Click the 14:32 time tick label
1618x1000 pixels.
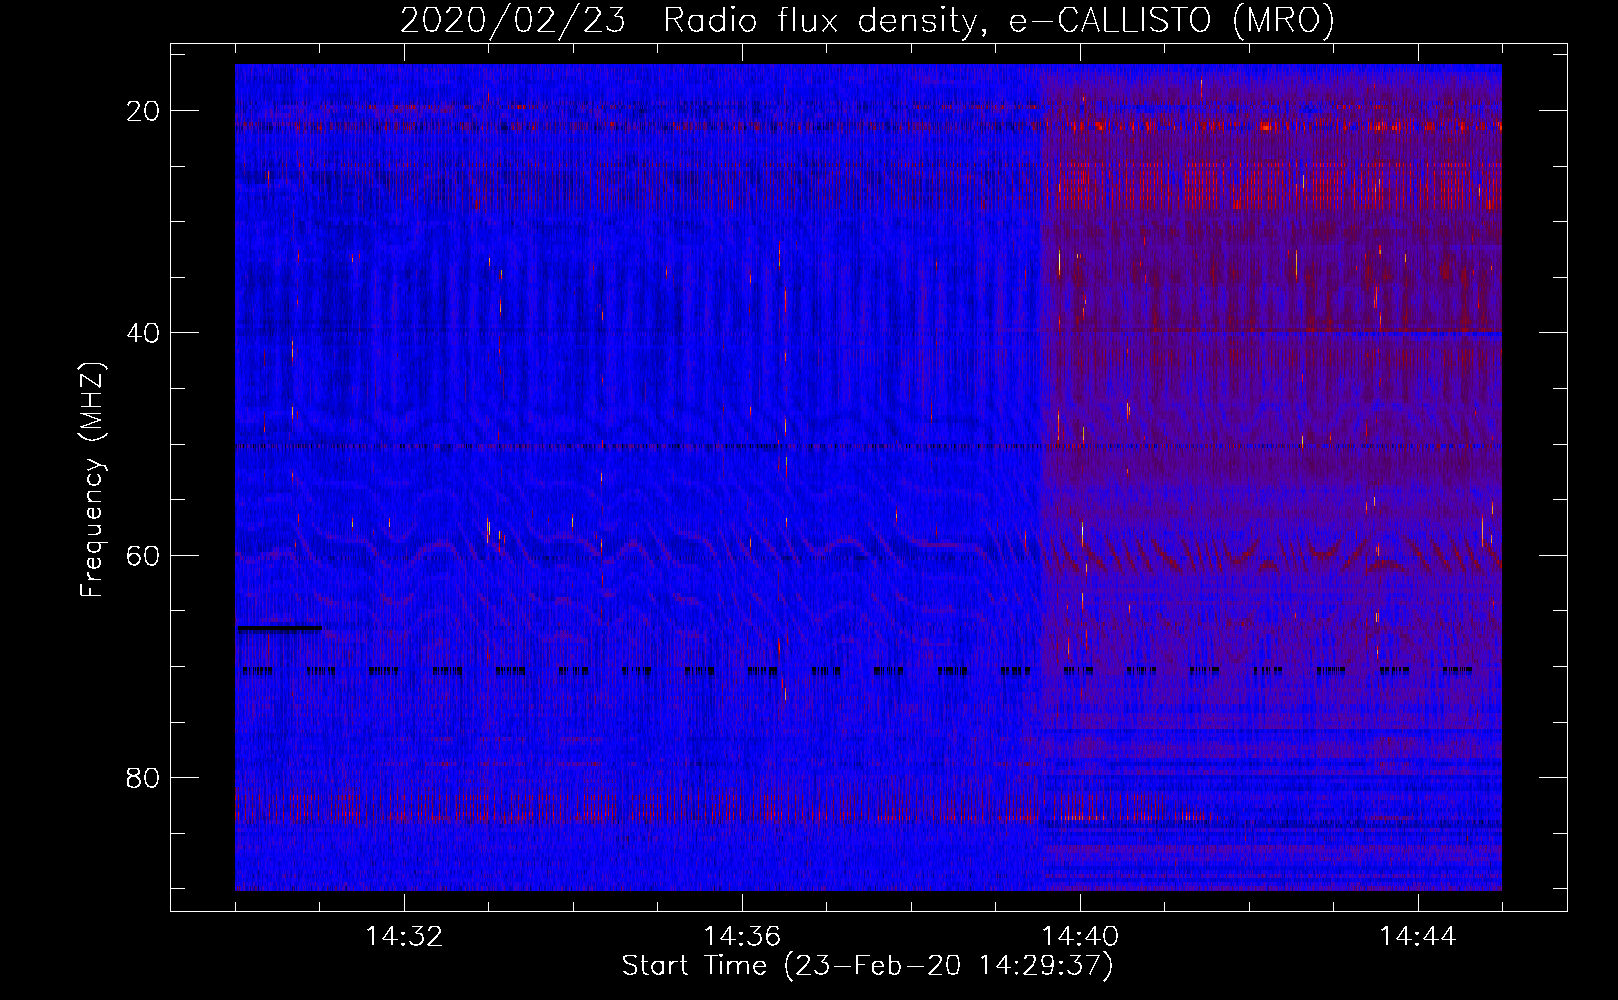coord(404,937)
